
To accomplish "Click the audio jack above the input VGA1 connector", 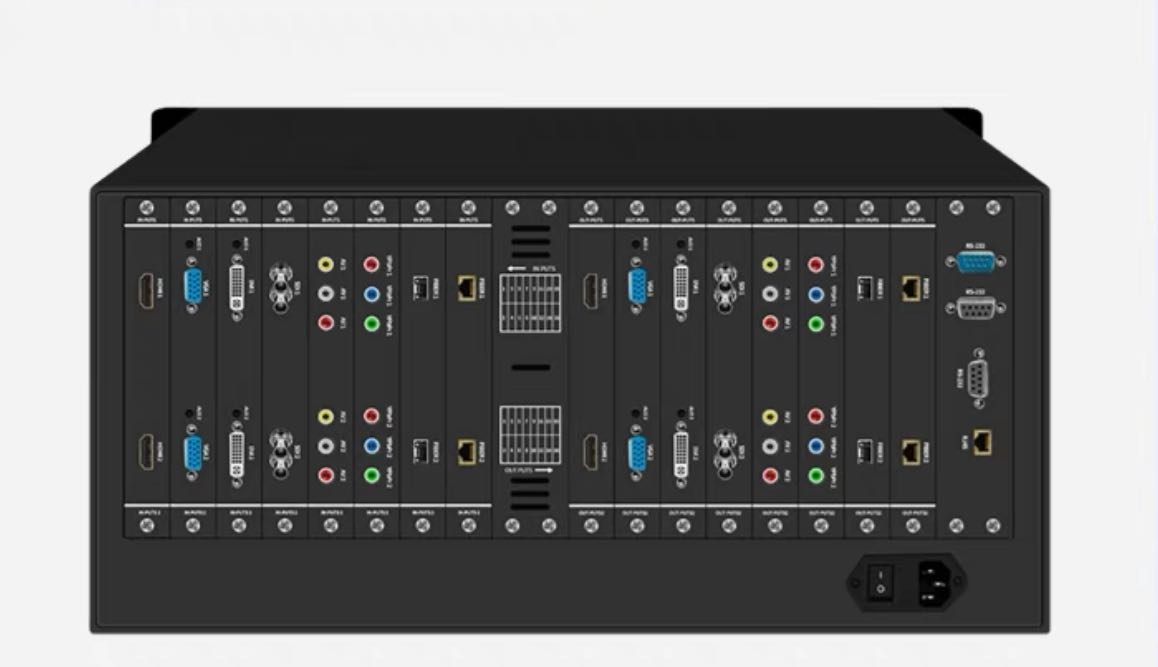I will [x=190, y=244].
